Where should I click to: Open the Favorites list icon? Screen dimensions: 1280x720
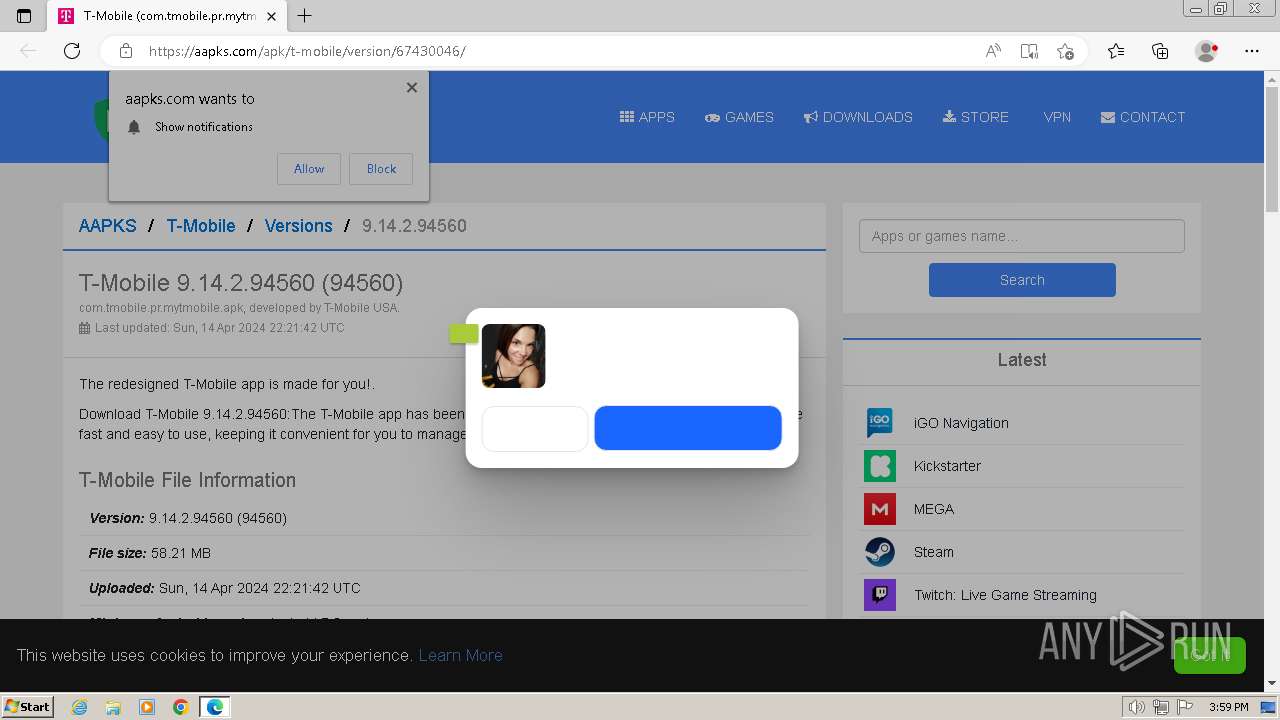1116,51
